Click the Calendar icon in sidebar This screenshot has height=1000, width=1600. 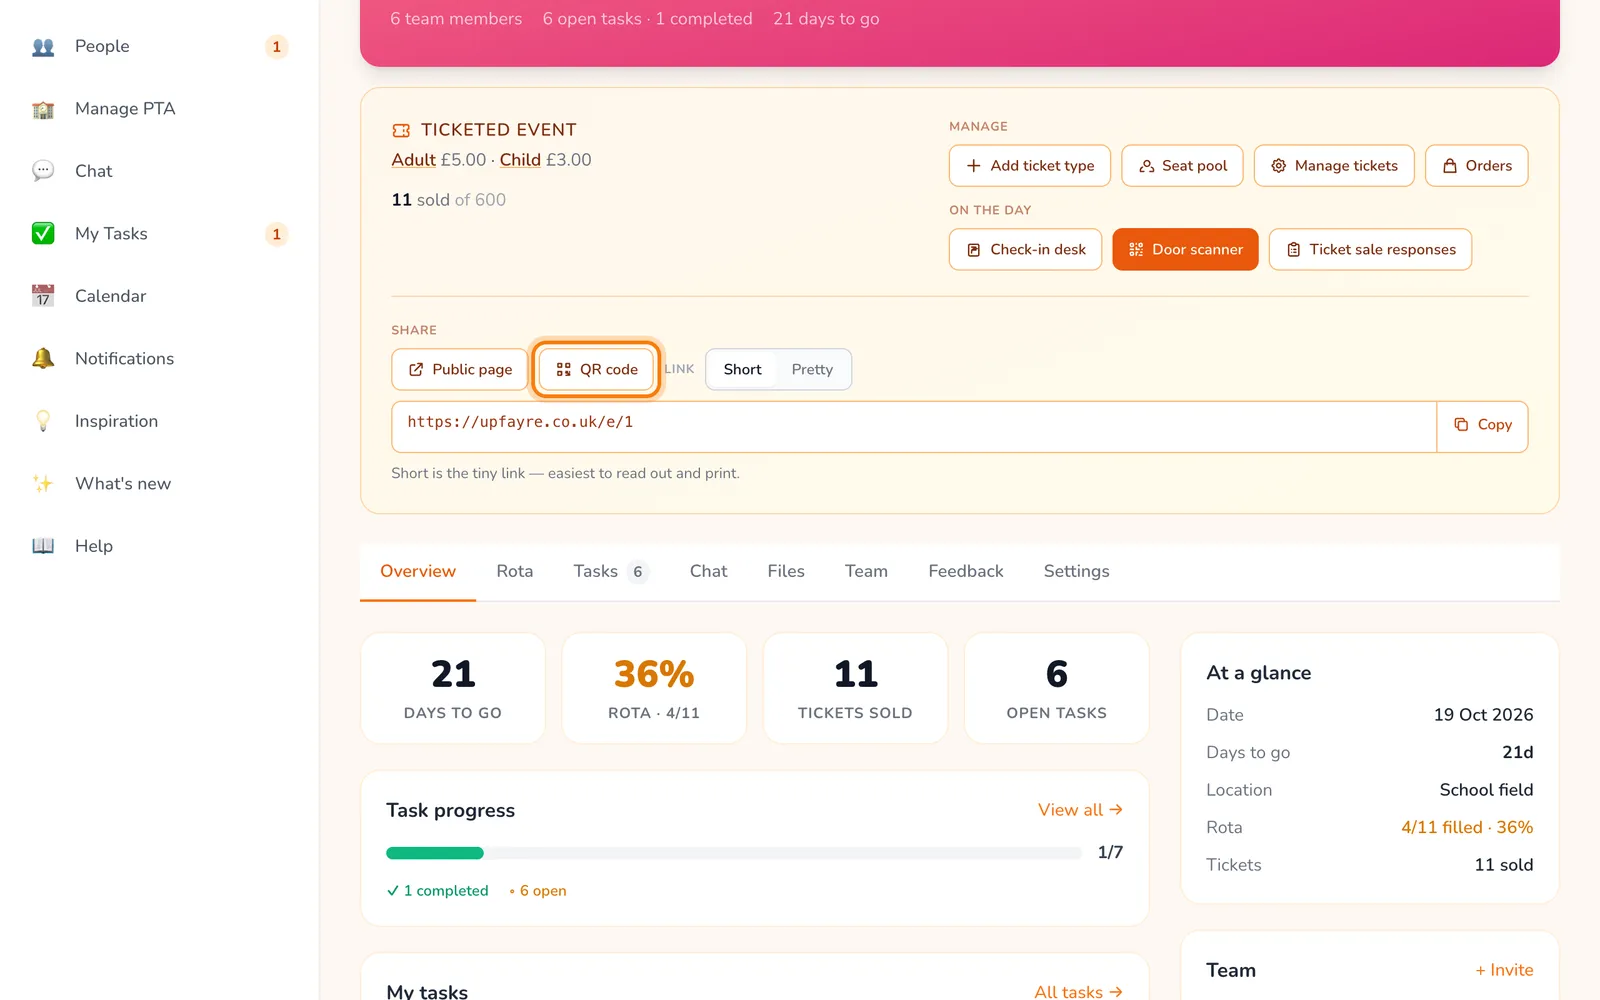(43, 296)
